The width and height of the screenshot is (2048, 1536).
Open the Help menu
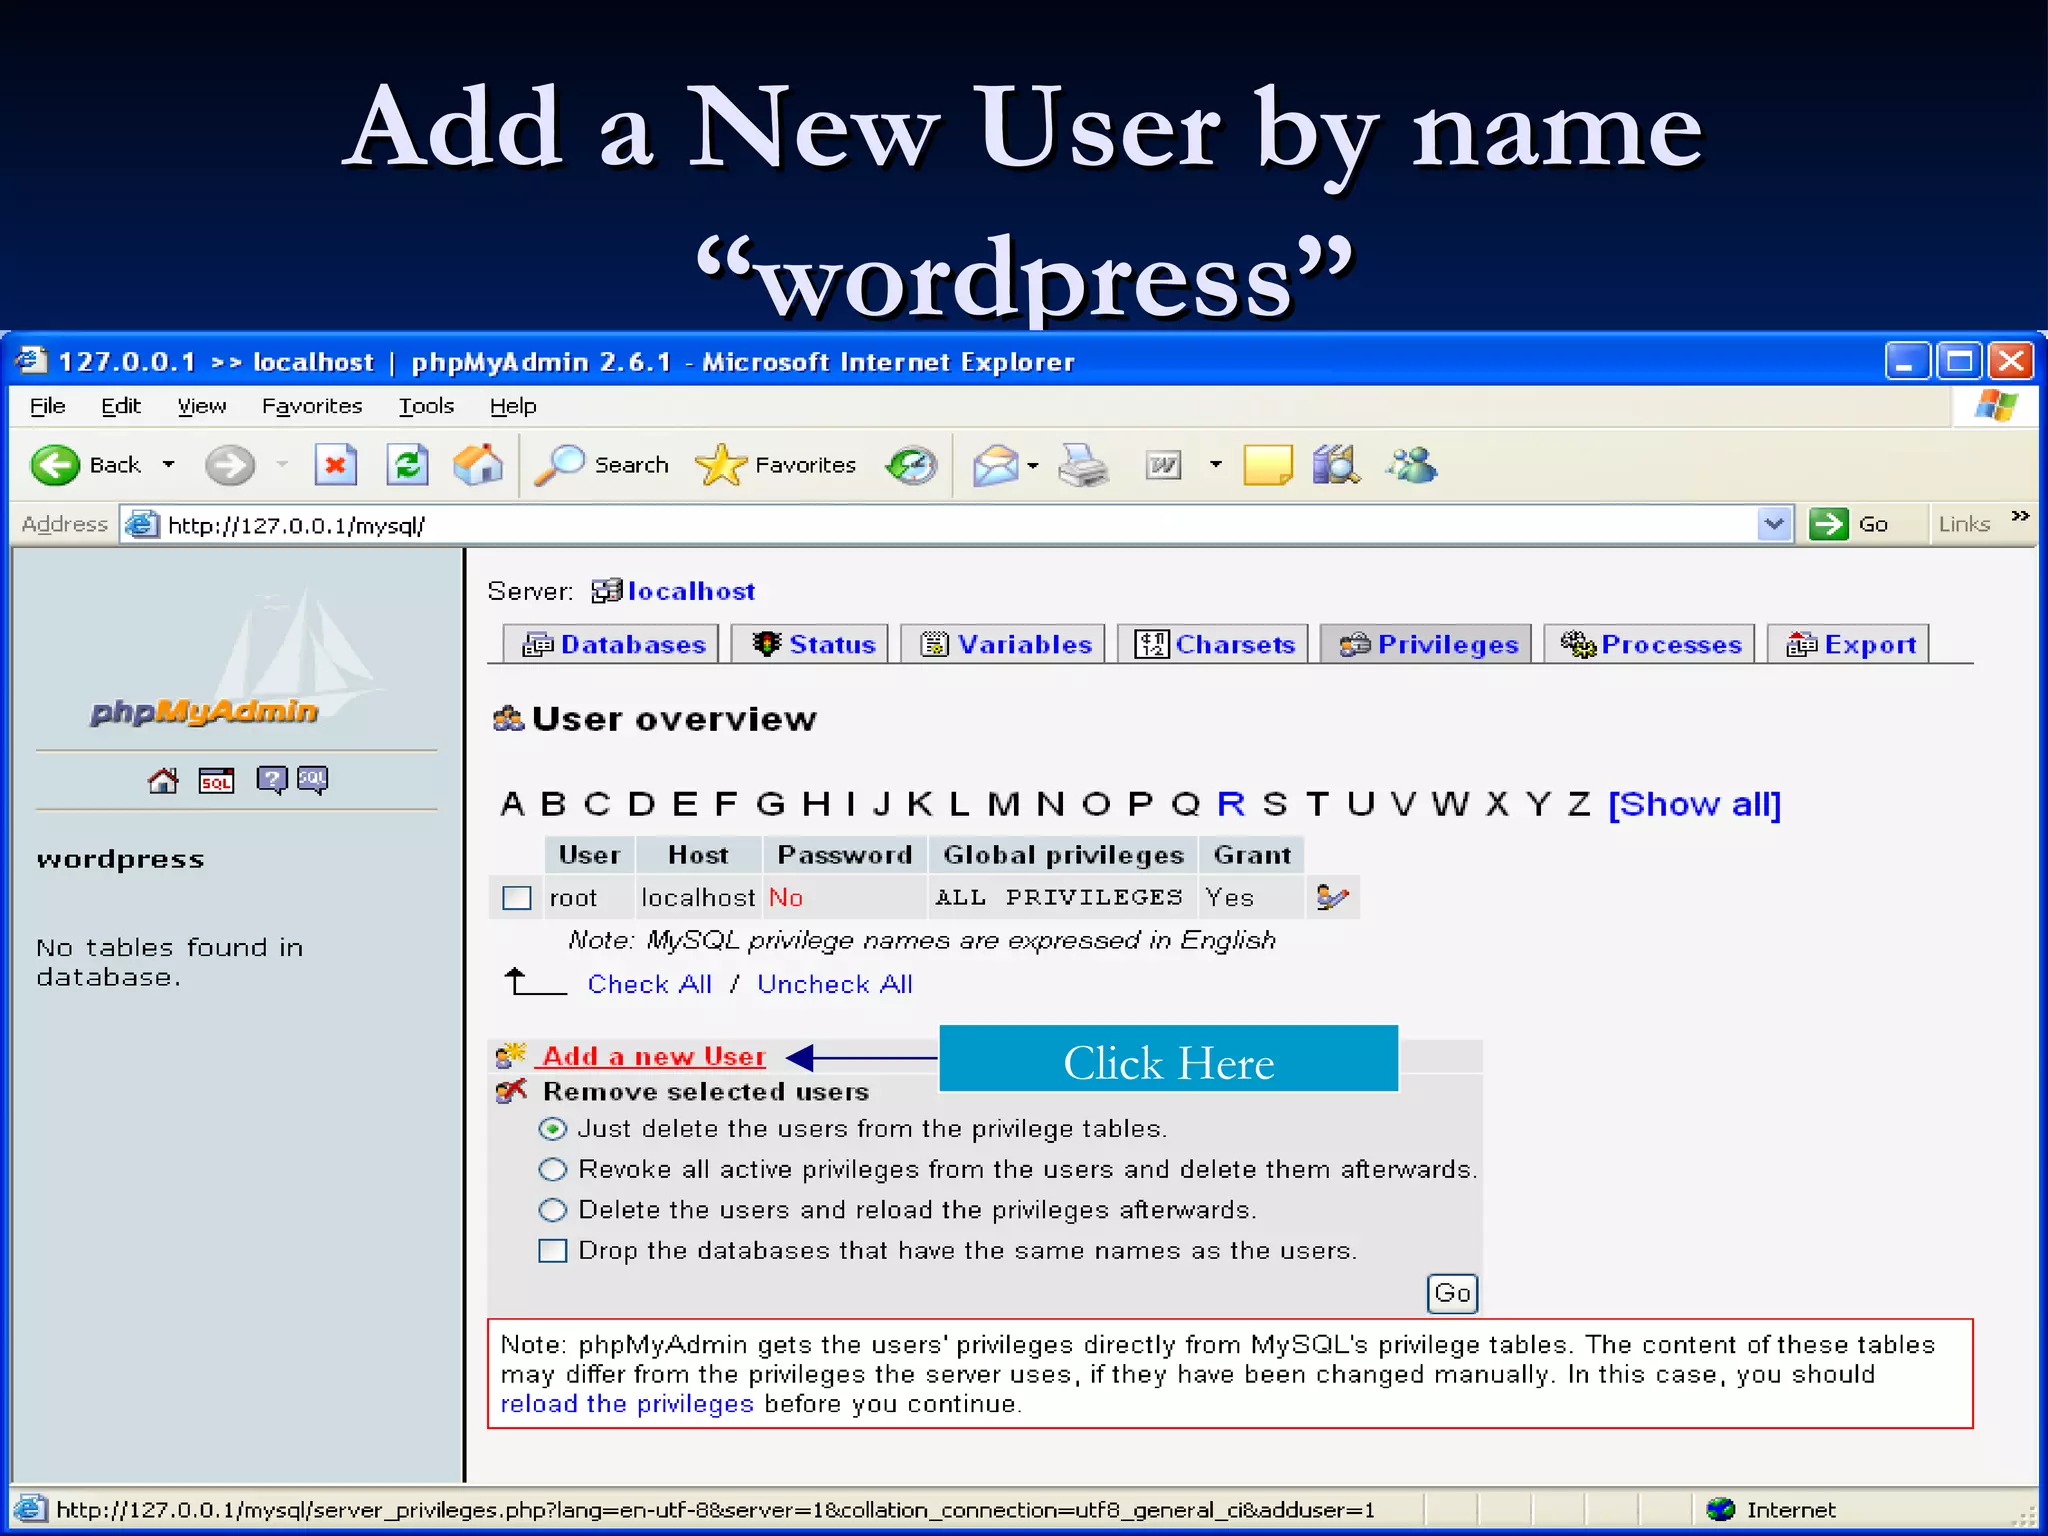coord(513,406)
